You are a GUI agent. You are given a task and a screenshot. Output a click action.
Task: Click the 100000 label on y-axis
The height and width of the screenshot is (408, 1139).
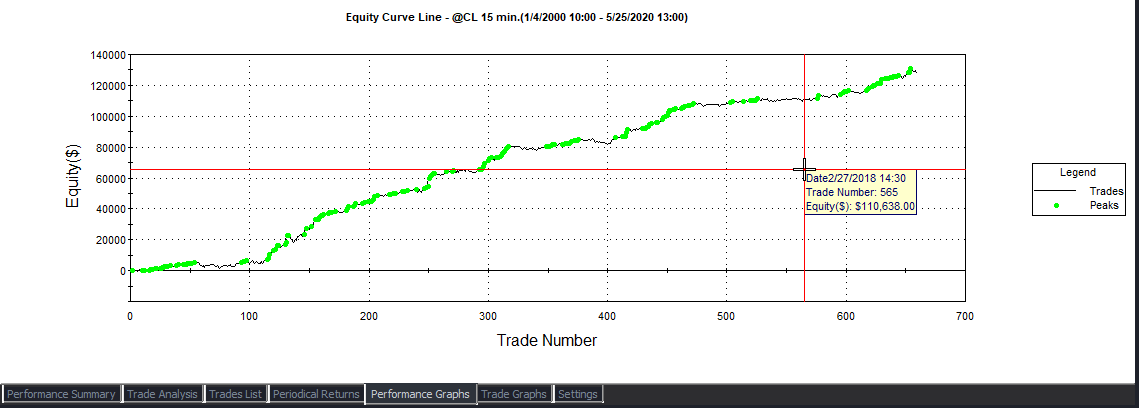(103, 116)
